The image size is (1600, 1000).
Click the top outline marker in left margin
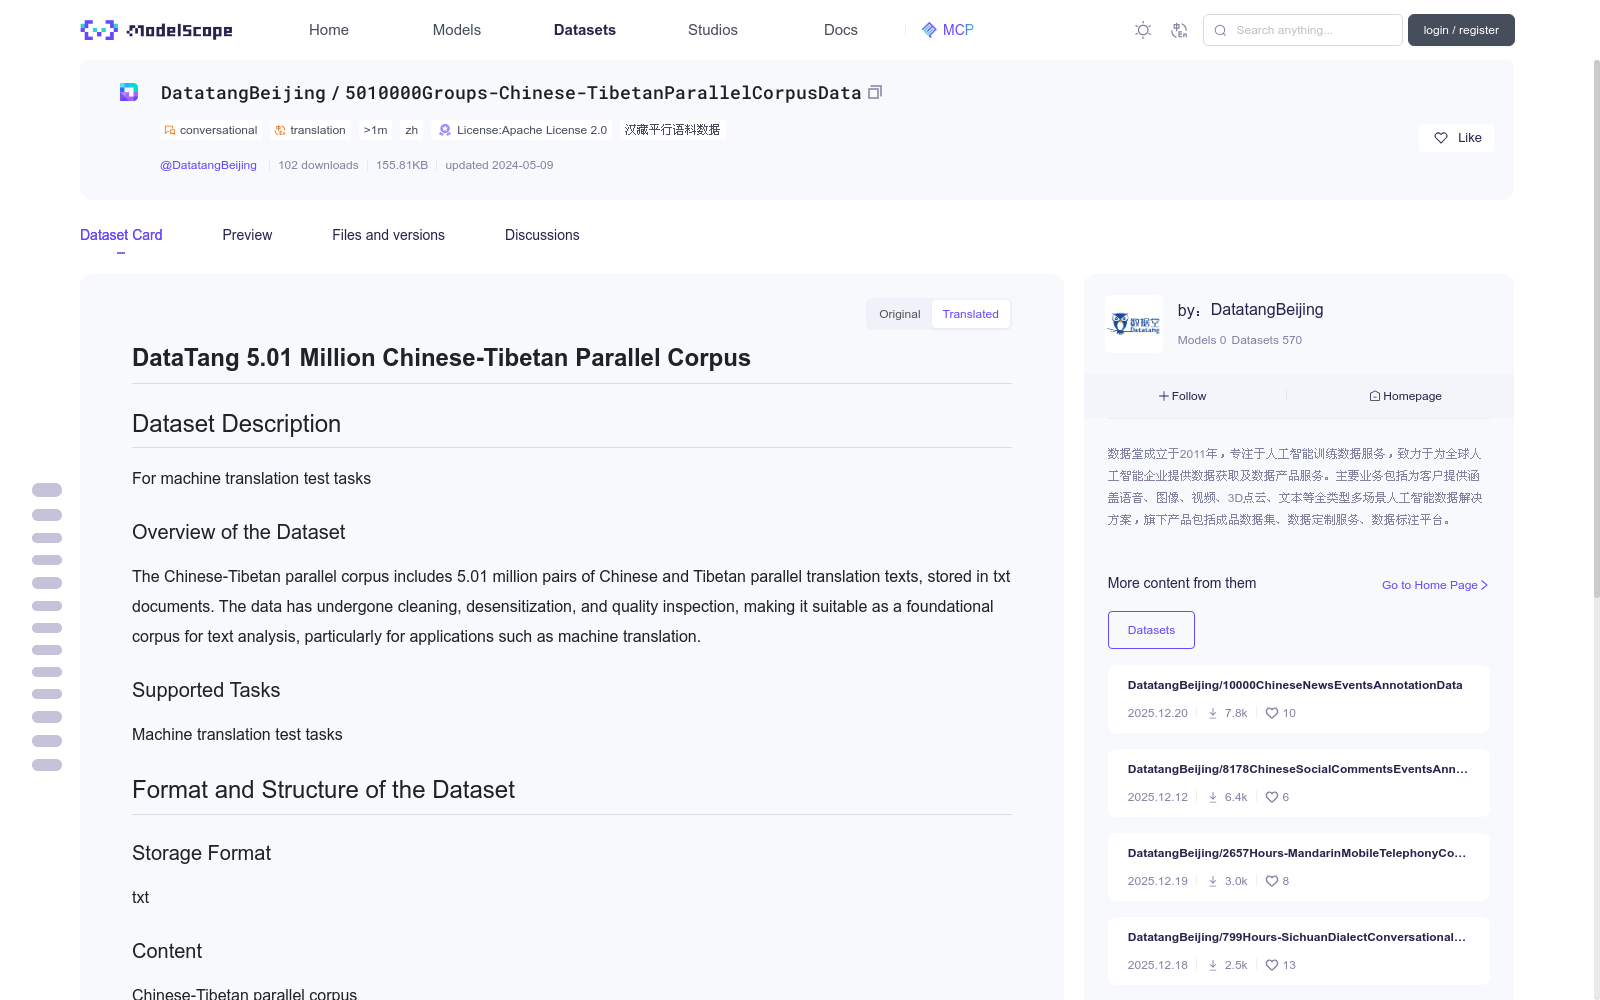(x=47, y=490)
